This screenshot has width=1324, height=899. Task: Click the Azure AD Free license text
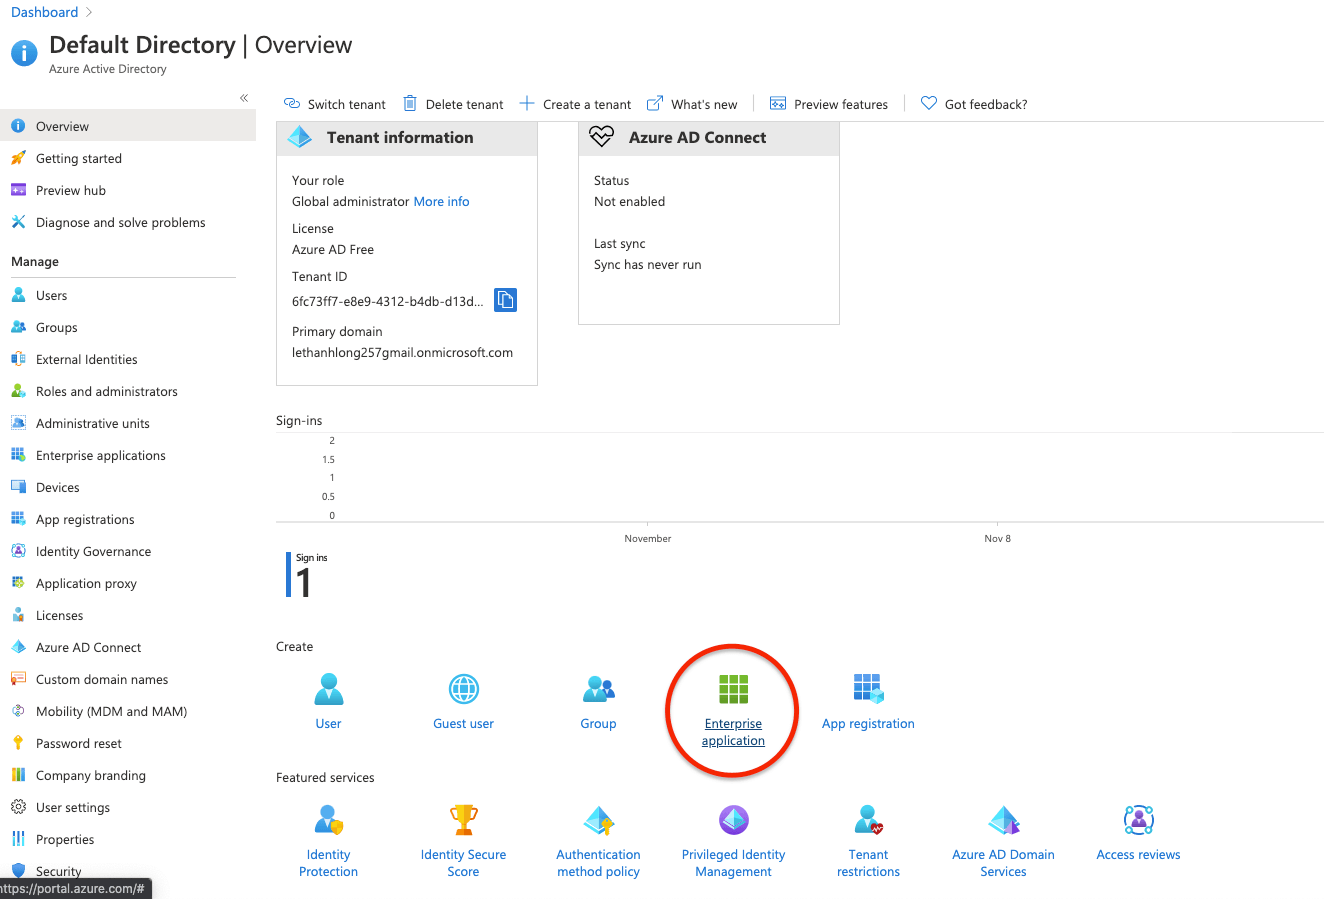(333, 250)
